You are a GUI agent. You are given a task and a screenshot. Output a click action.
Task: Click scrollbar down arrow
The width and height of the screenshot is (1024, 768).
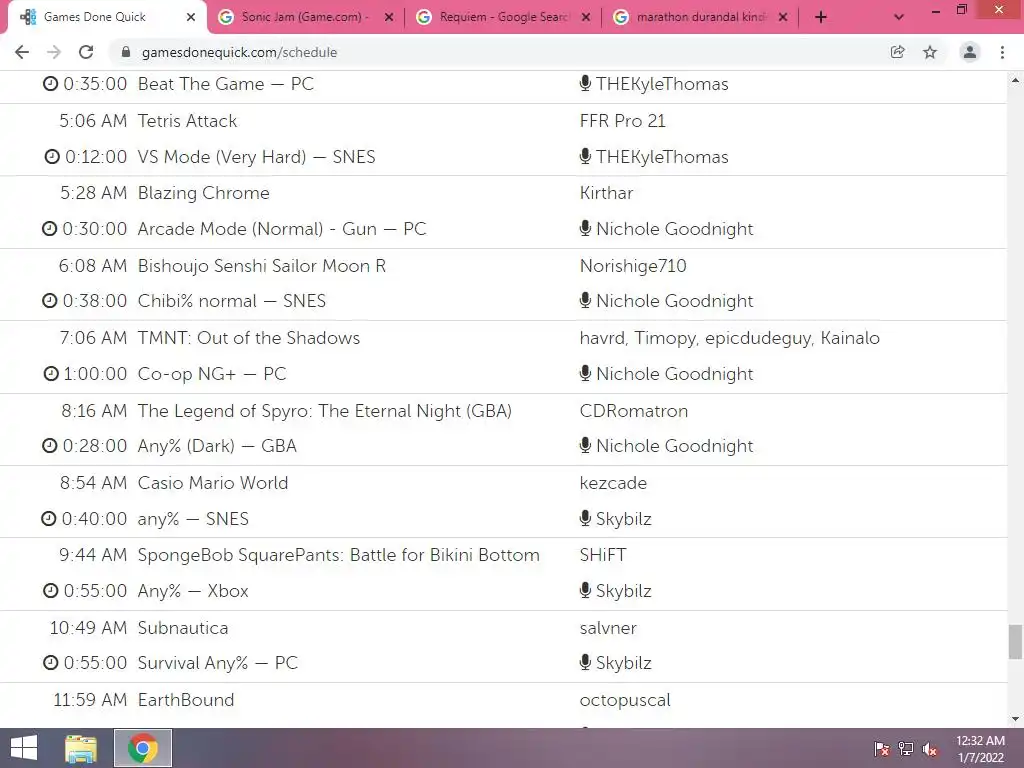1015,719
